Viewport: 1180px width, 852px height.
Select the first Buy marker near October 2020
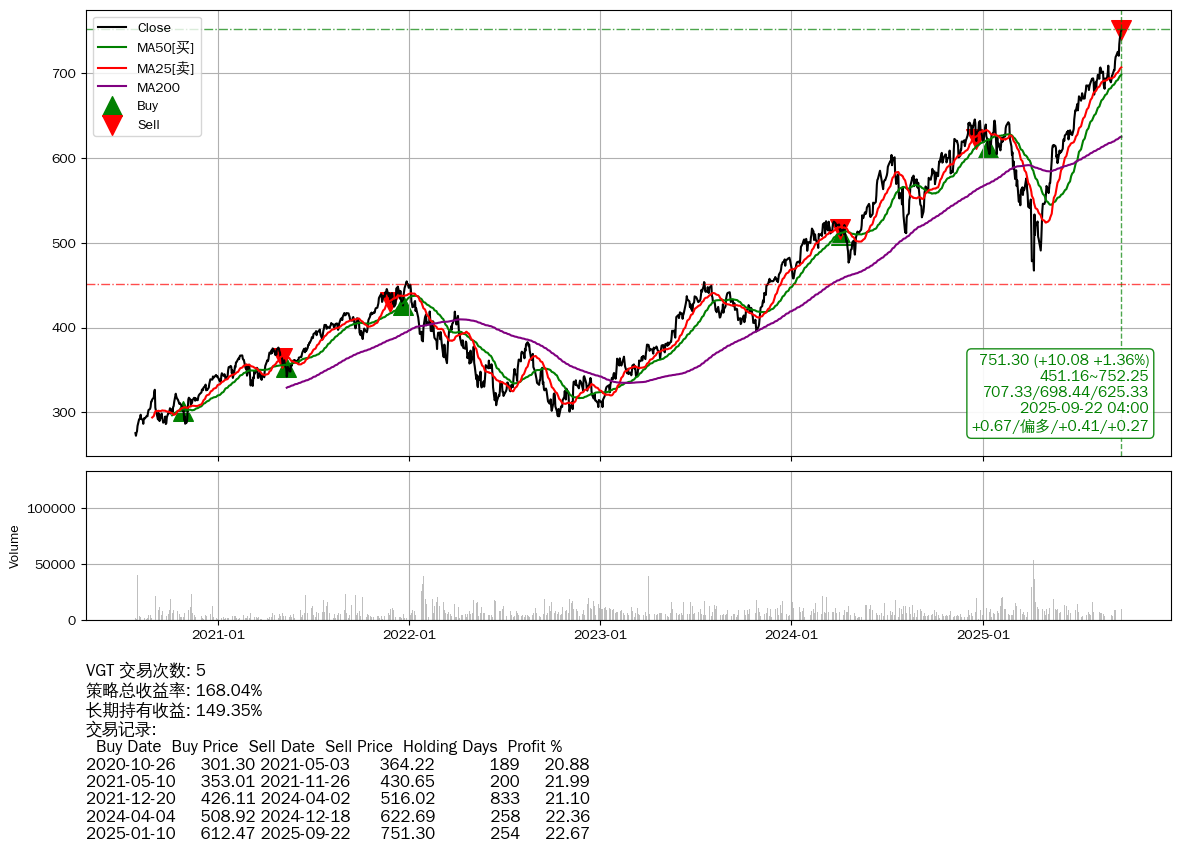point(182,412)
